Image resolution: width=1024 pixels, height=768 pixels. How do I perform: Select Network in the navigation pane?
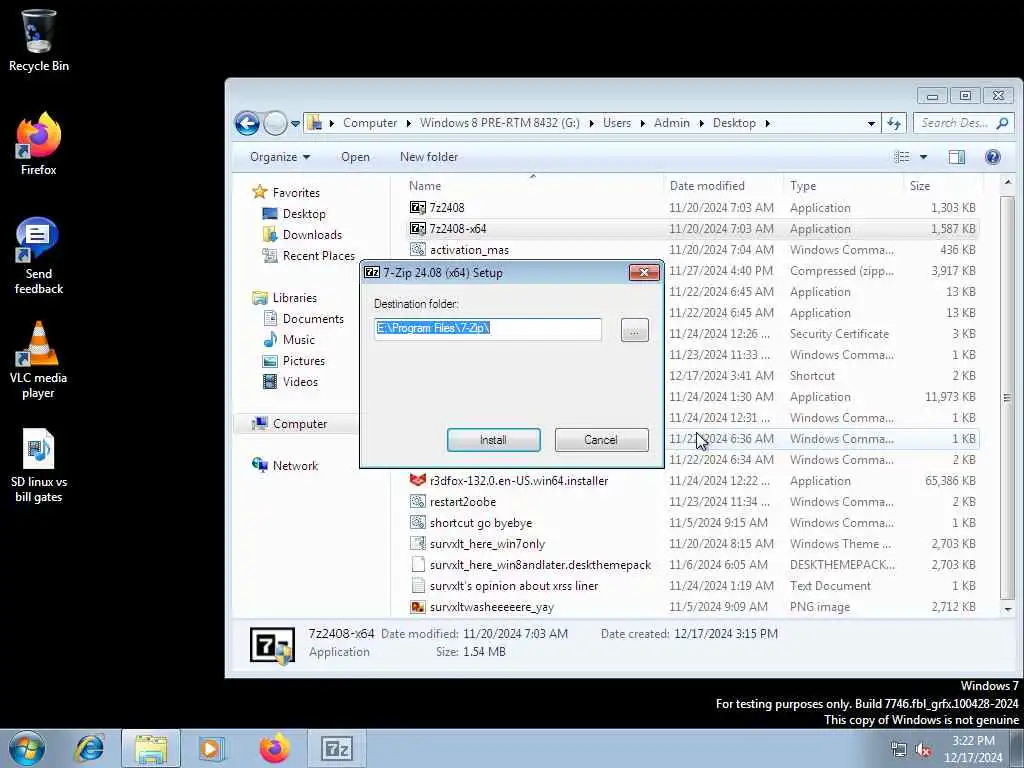click(x=285, y=466)
